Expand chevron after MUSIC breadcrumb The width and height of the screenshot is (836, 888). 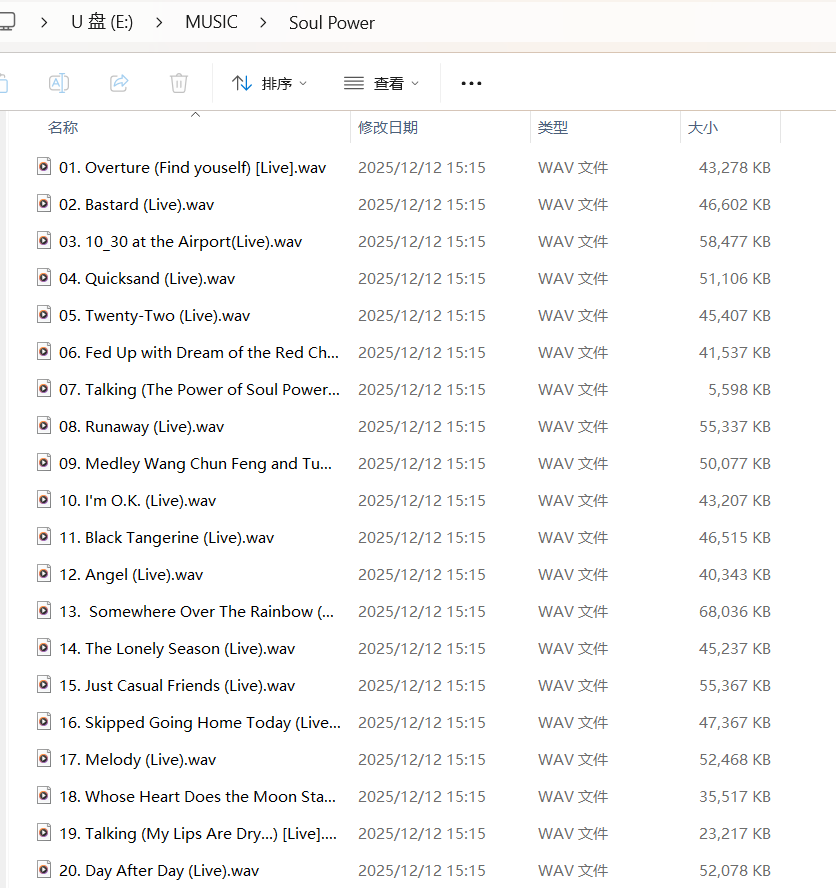click(263, 23)
